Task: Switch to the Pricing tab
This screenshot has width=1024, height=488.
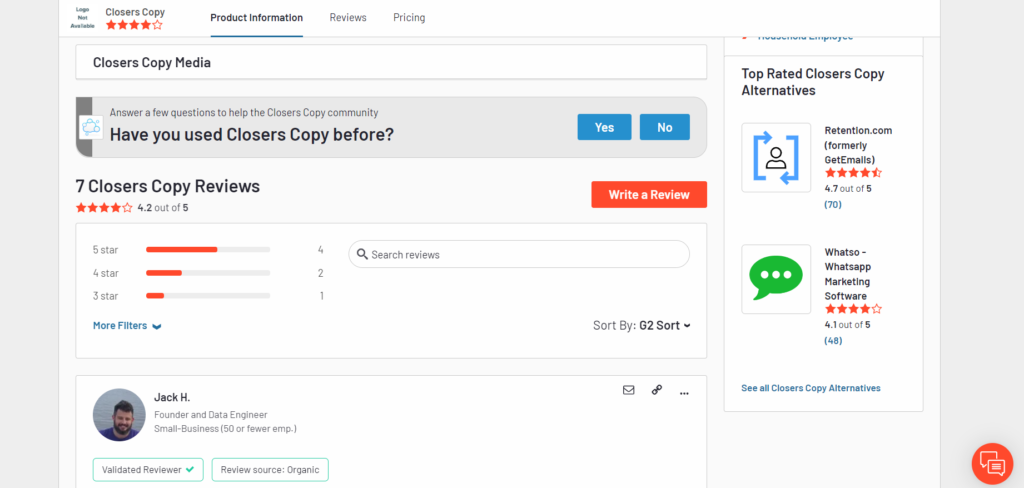Action: (x=409, y=18)
